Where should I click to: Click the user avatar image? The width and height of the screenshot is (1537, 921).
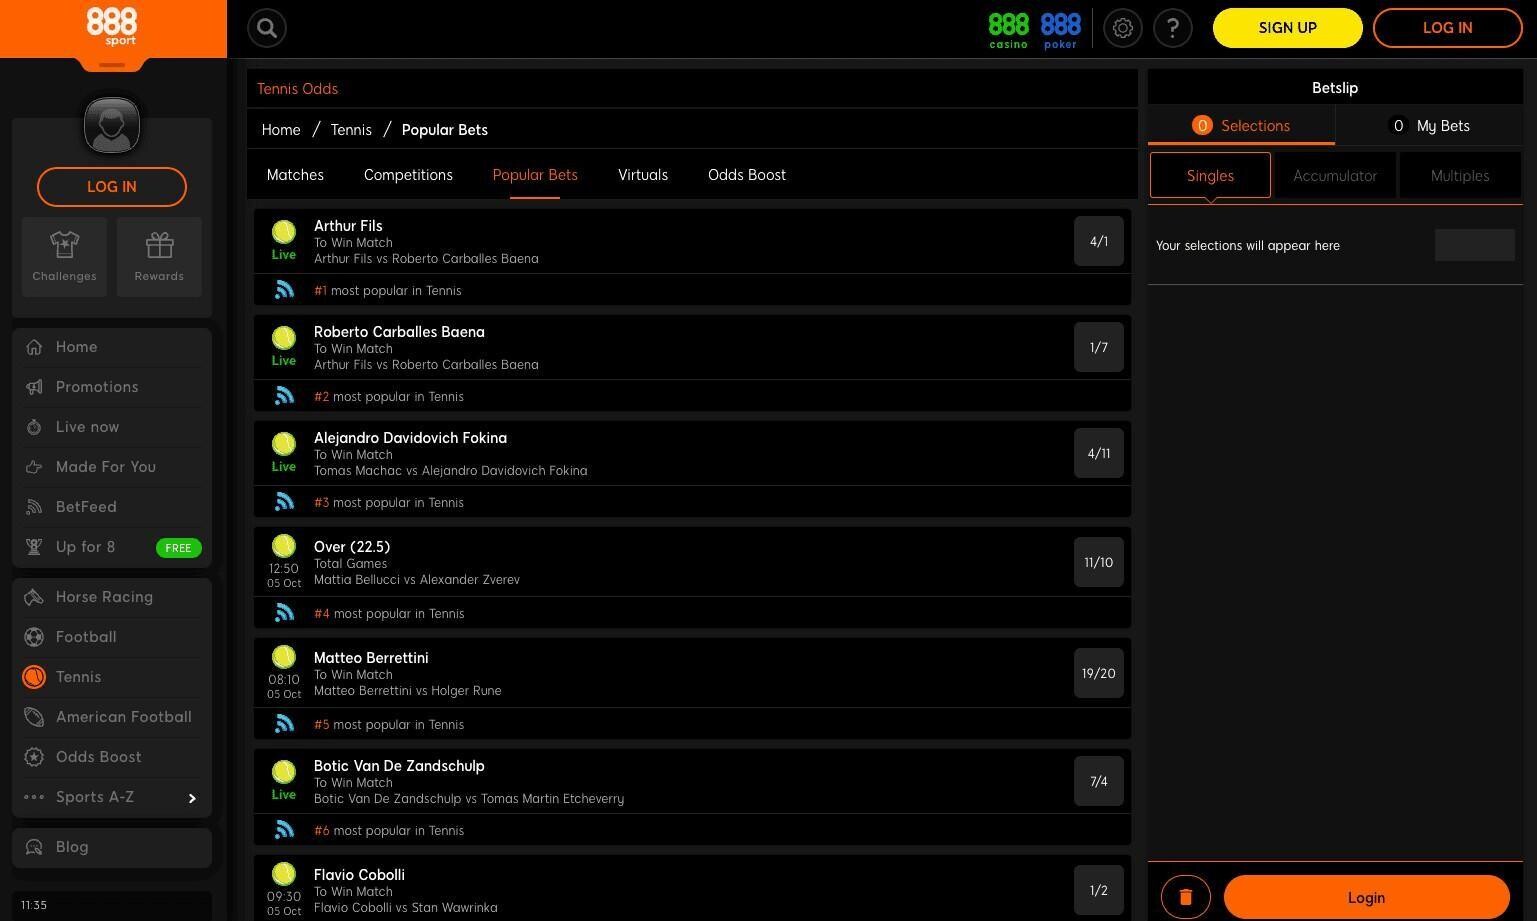pos(112,125)
